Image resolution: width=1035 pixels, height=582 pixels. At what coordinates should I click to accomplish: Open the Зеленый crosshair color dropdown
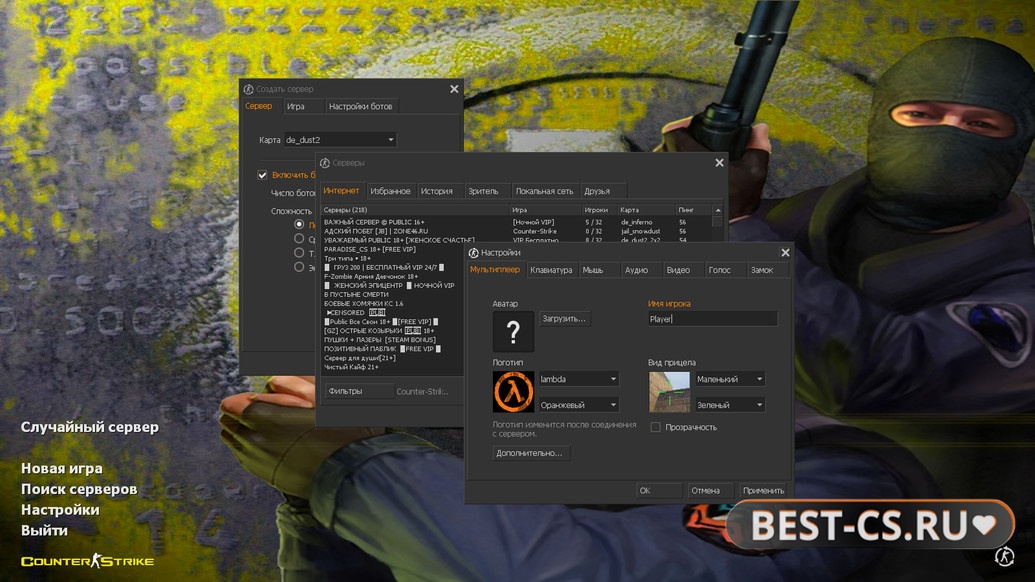[730, 404]
